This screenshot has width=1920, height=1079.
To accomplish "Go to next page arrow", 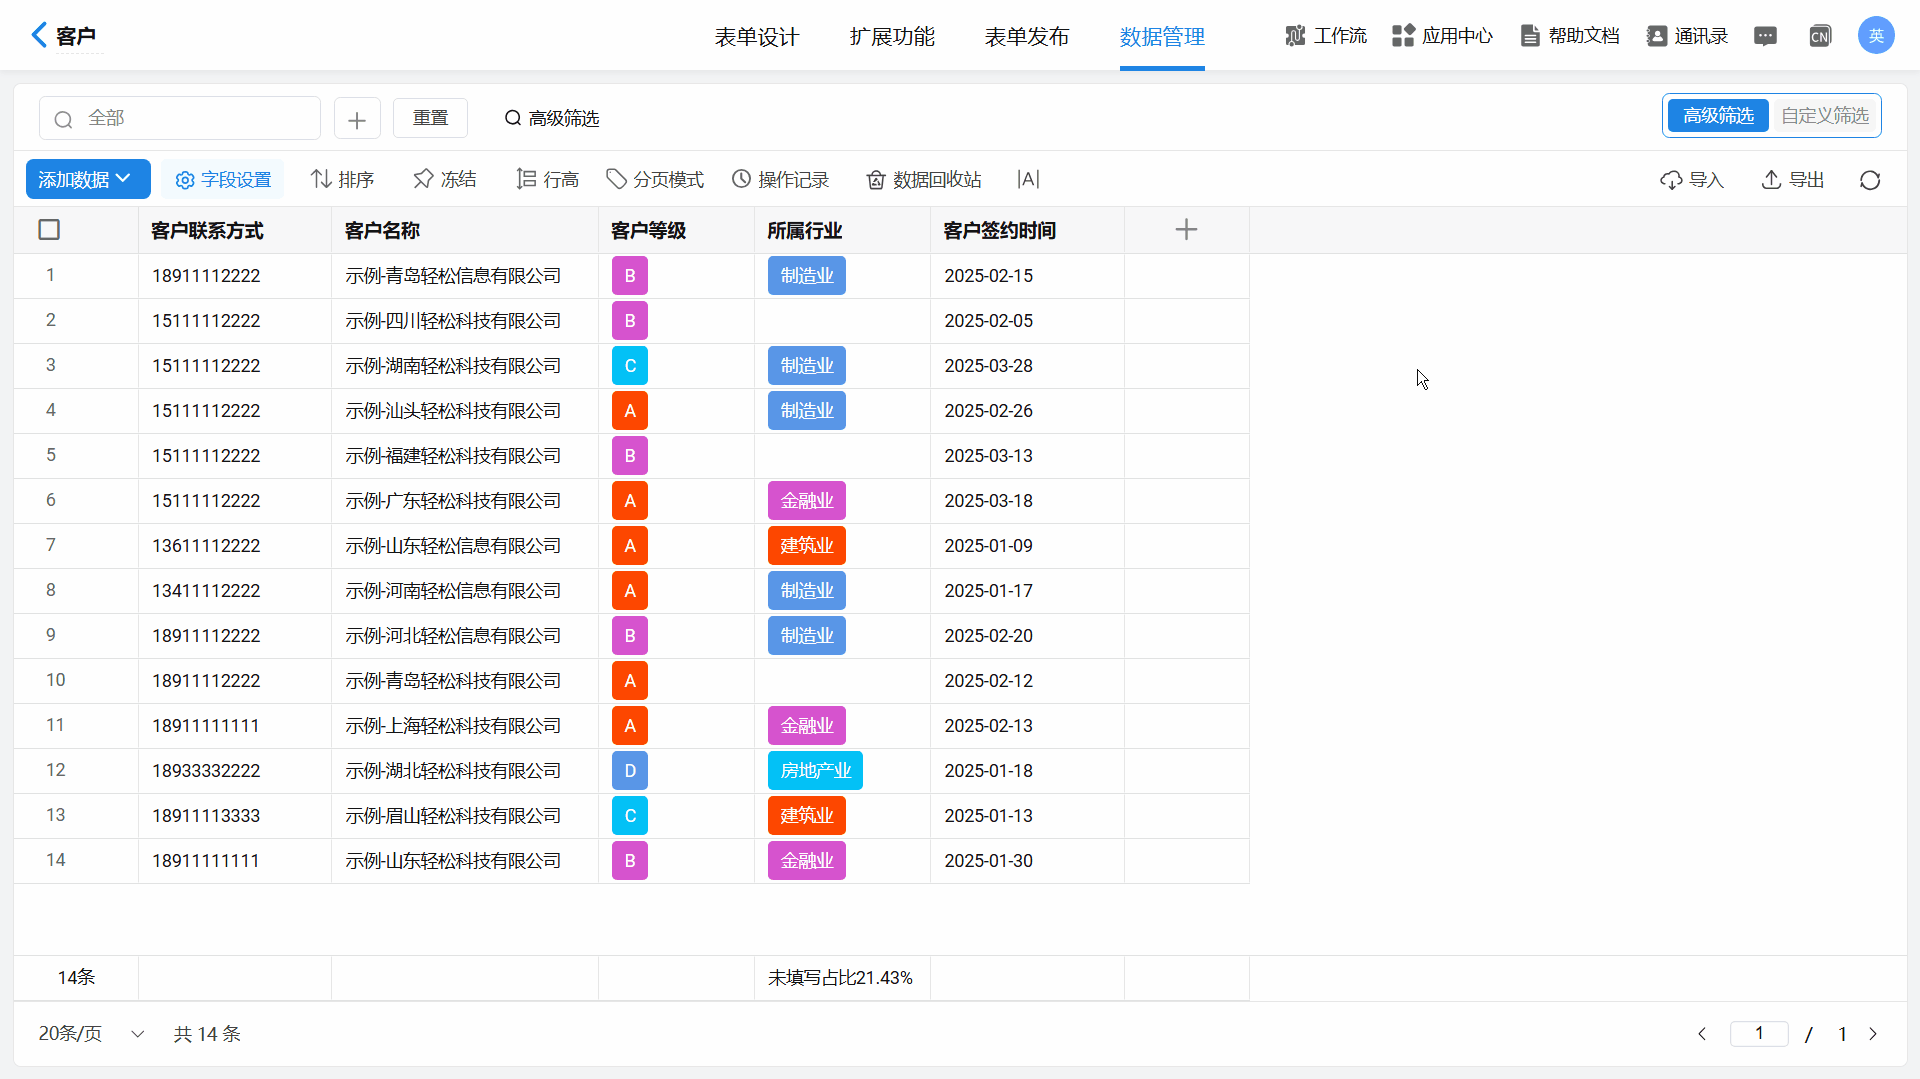I will click(1873, 1034).
